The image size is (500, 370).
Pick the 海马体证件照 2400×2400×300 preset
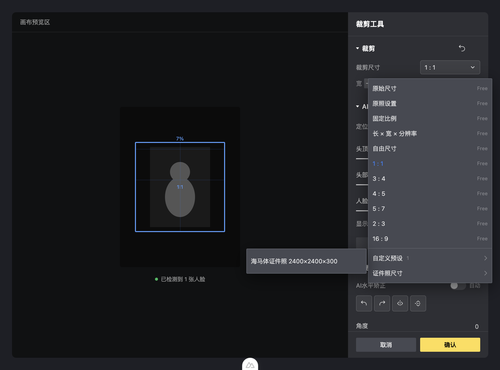(306, 261)
